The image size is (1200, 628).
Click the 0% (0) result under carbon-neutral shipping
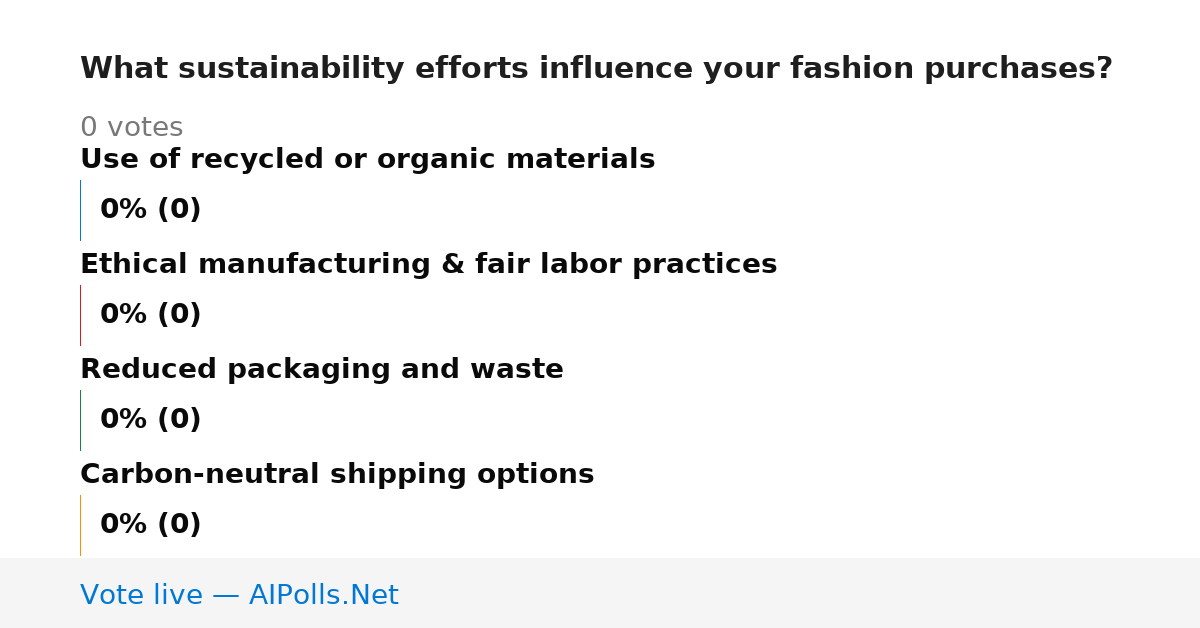pyautogui.click(x=150, y=525)
